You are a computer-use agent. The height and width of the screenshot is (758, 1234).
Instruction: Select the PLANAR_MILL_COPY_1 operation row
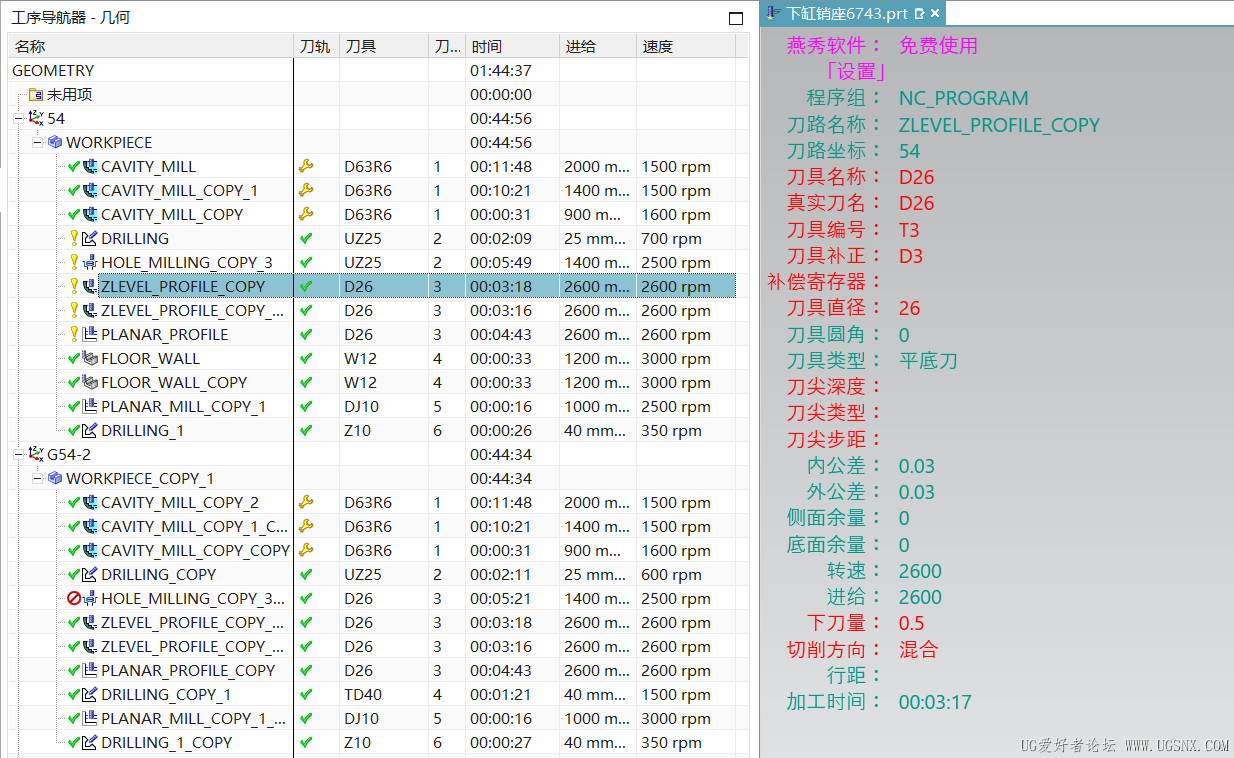click(183, 407)
